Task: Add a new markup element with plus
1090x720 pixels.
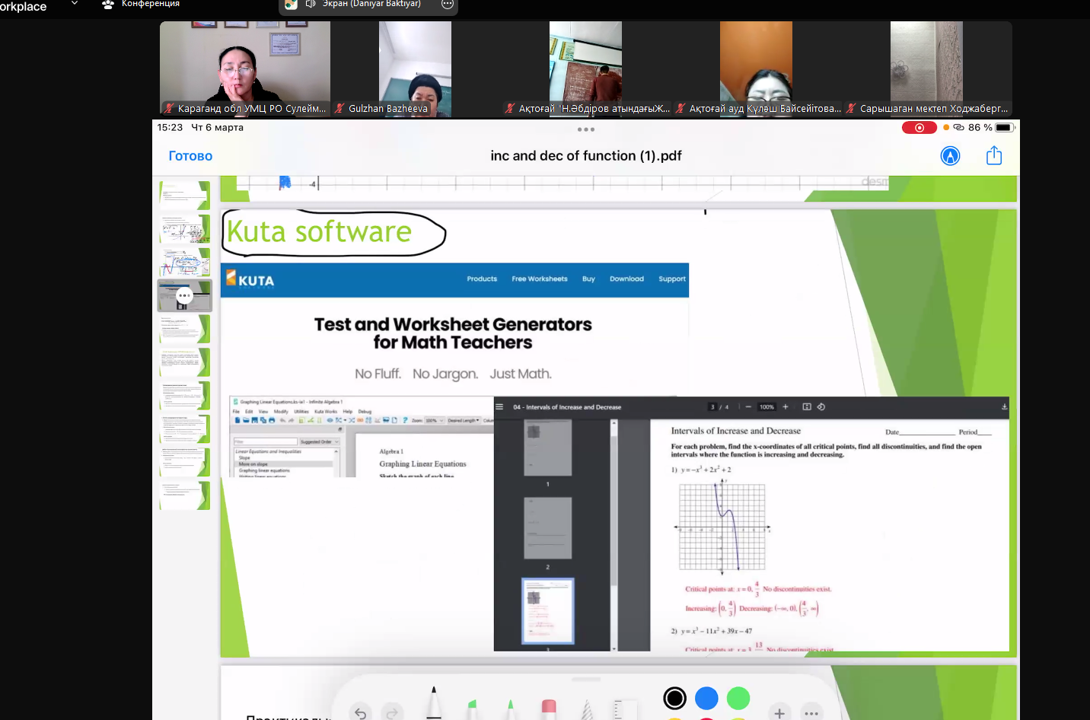Action: (x=779, y=712)
